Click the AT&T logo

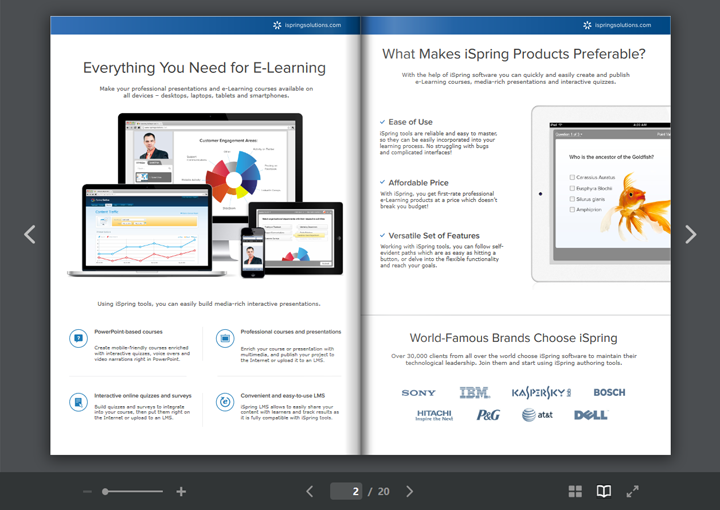click(537, 415)
